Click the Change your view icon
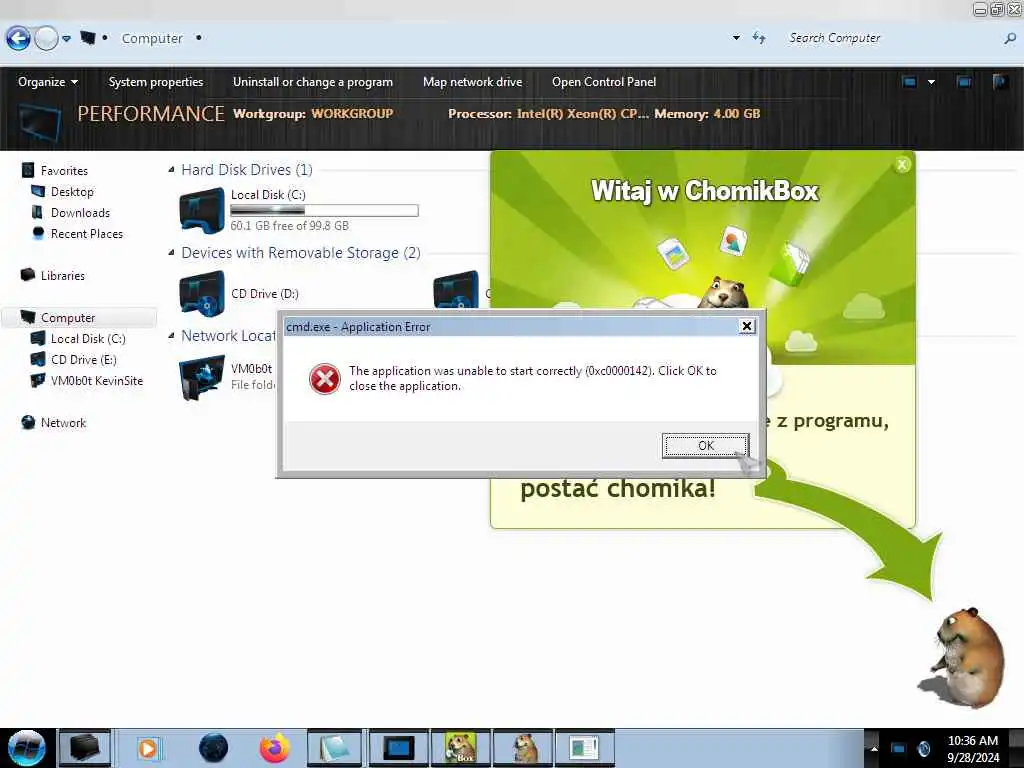Screen dimensions: 1024x768 click(910, 82)
